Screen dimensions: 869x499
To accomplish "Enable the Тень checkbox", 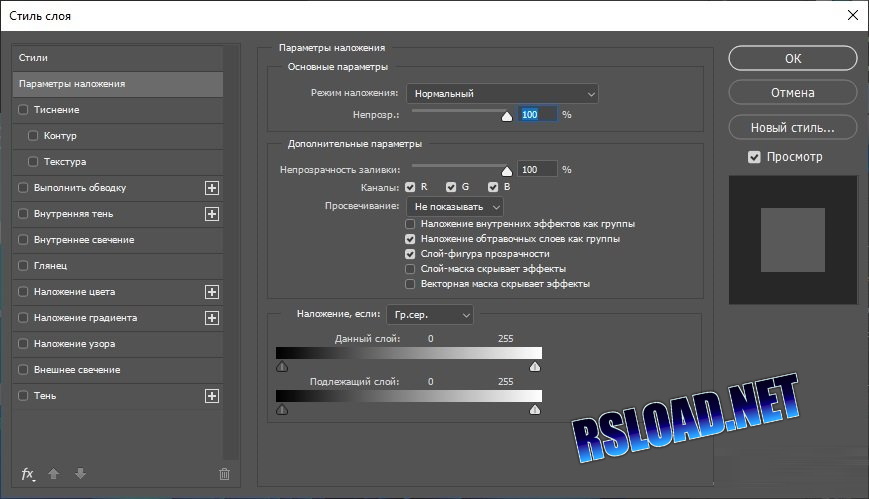I will tap(23, 396).
